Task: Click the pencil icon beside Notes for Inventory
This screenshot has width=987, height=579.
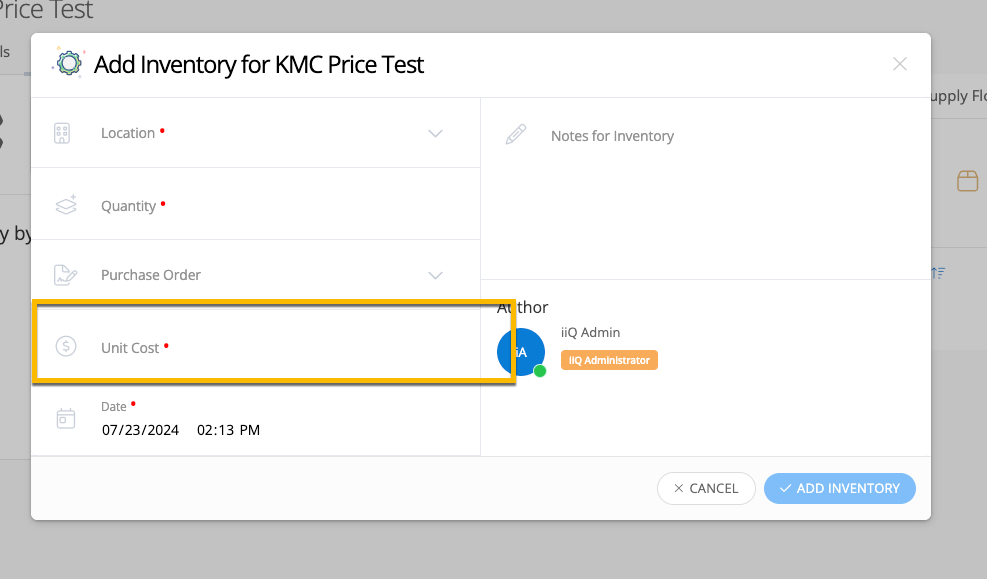Action: coord(516,135)
